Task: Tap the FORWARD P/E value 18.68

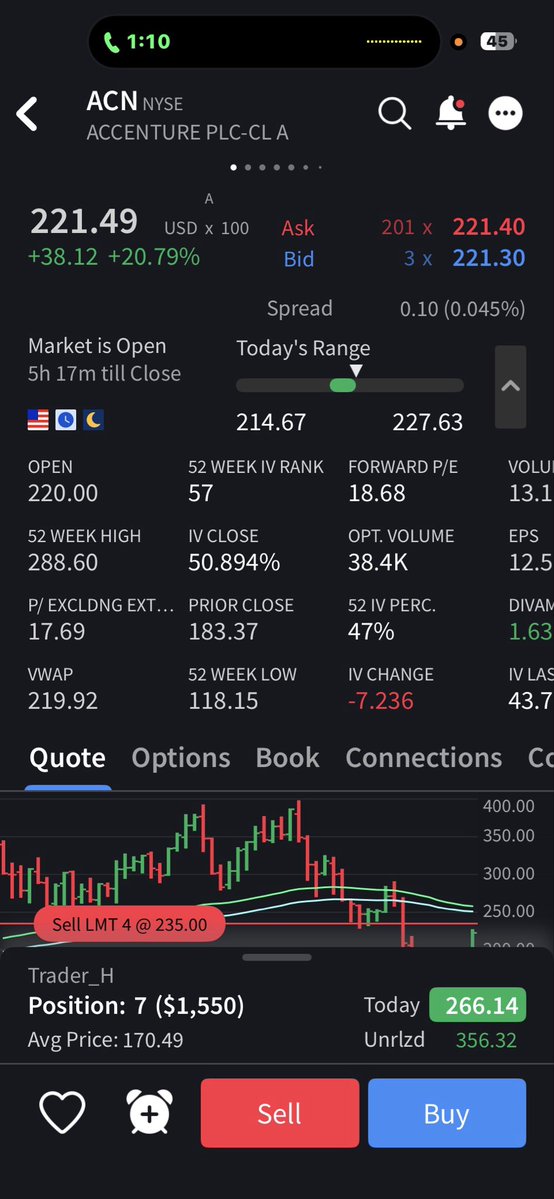Action: tap(376, 493)
